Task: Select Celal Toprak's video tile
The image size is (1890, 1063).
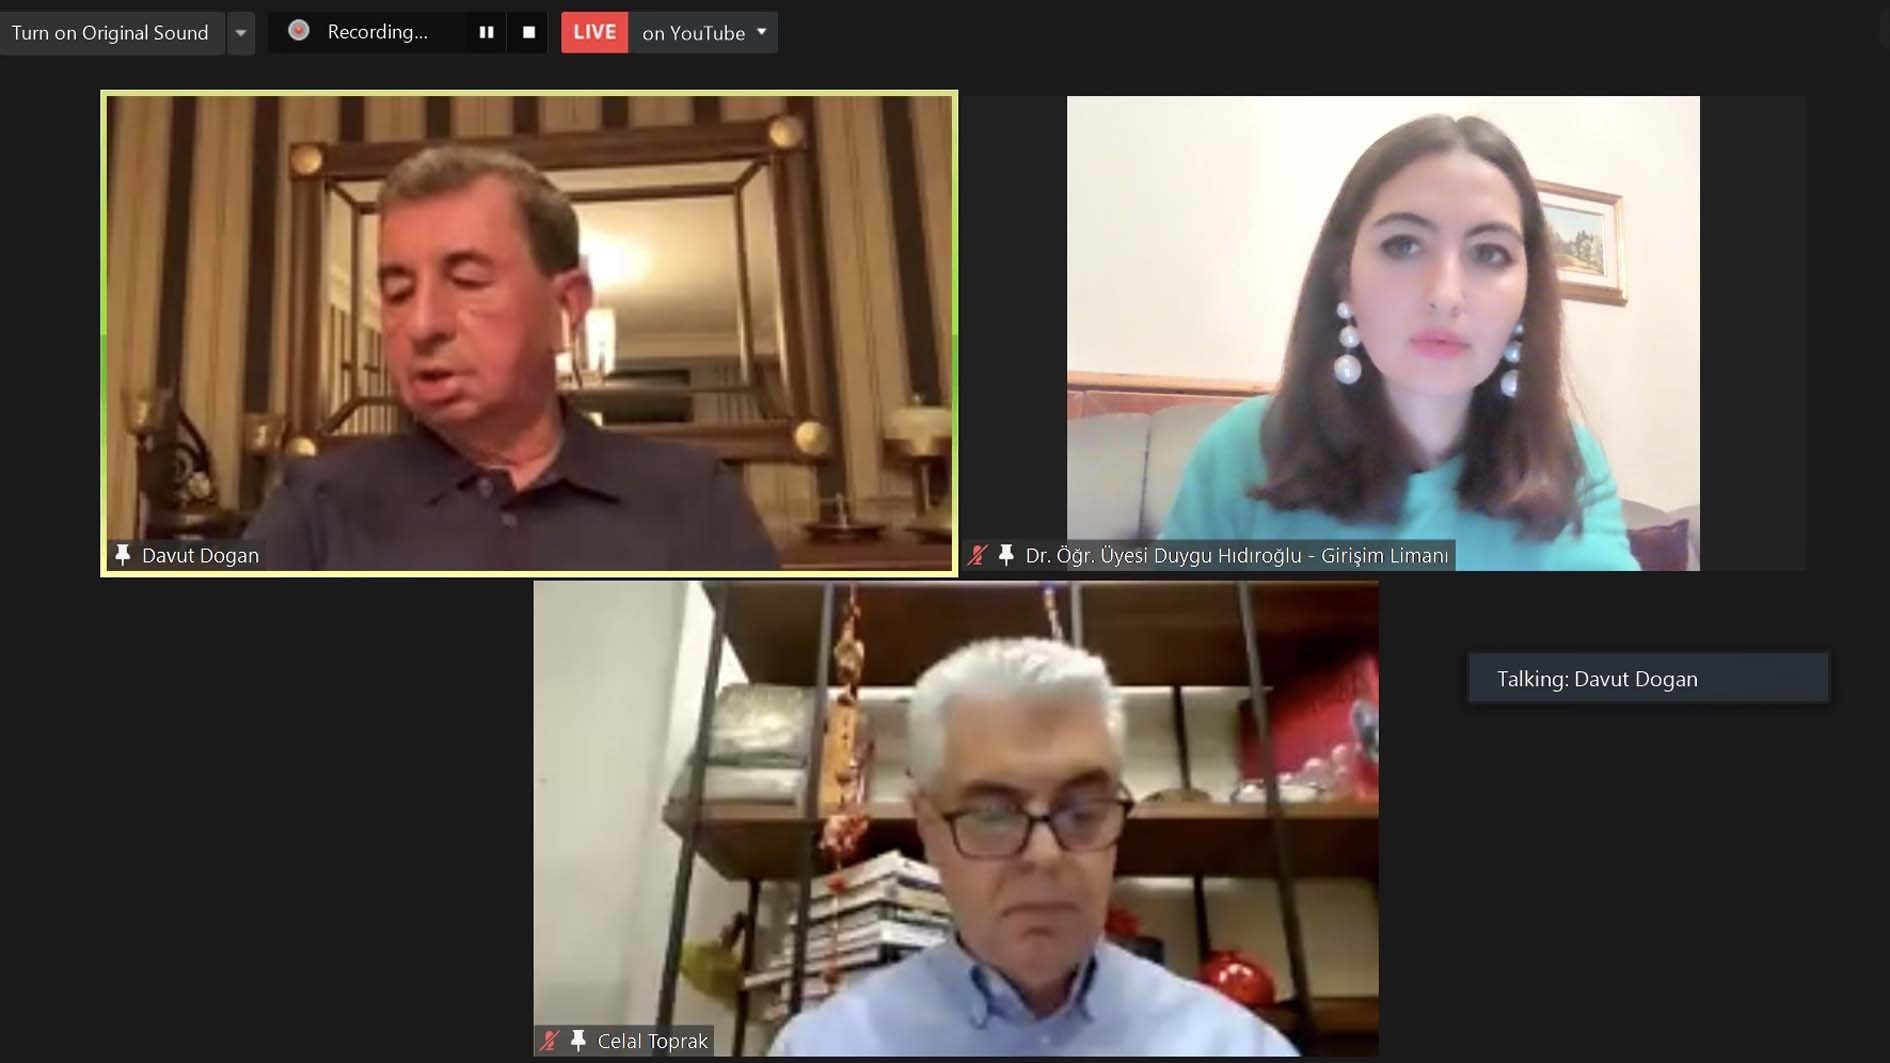Action: [956, 818]
